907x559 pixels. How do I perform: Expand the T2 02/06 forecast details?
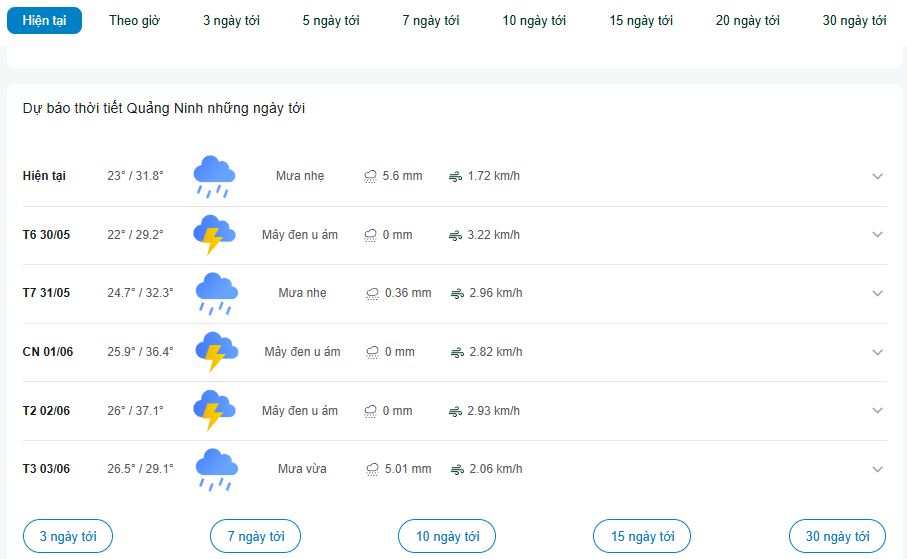coord(877,410)
